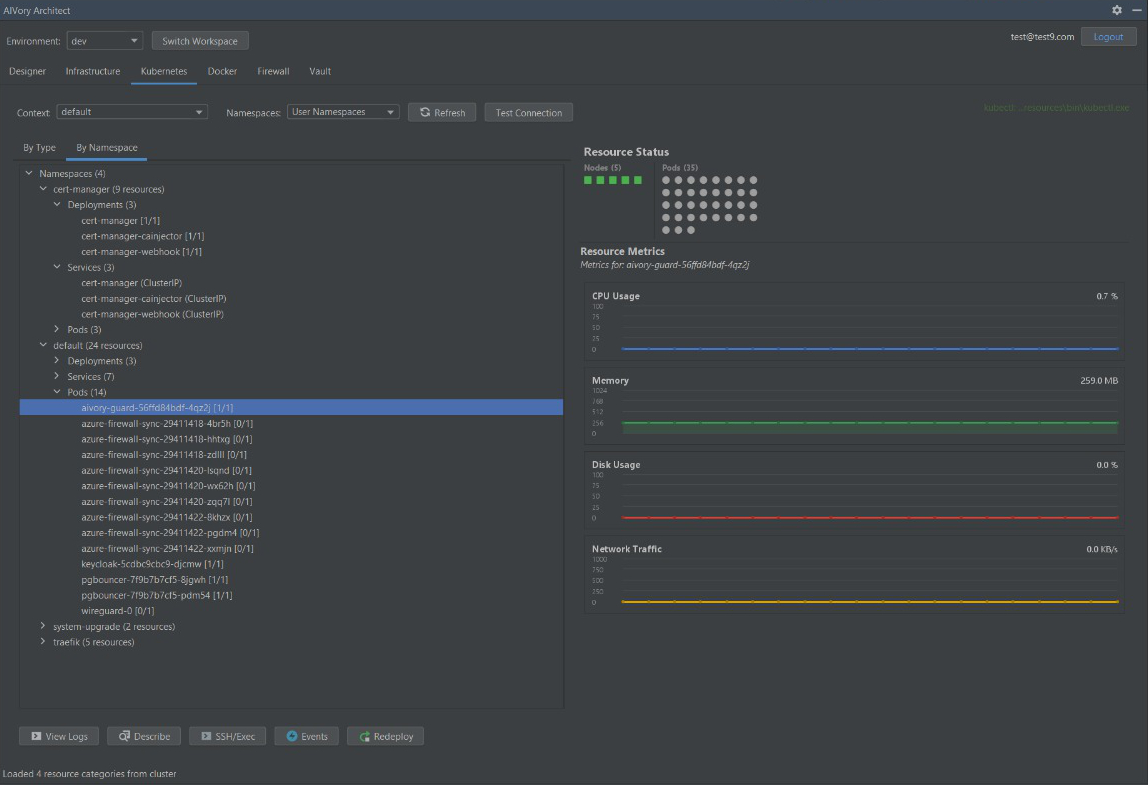
Task: Select cert-manager-cainjector (ClusterIP) service
Action: (x=154, y=299)
